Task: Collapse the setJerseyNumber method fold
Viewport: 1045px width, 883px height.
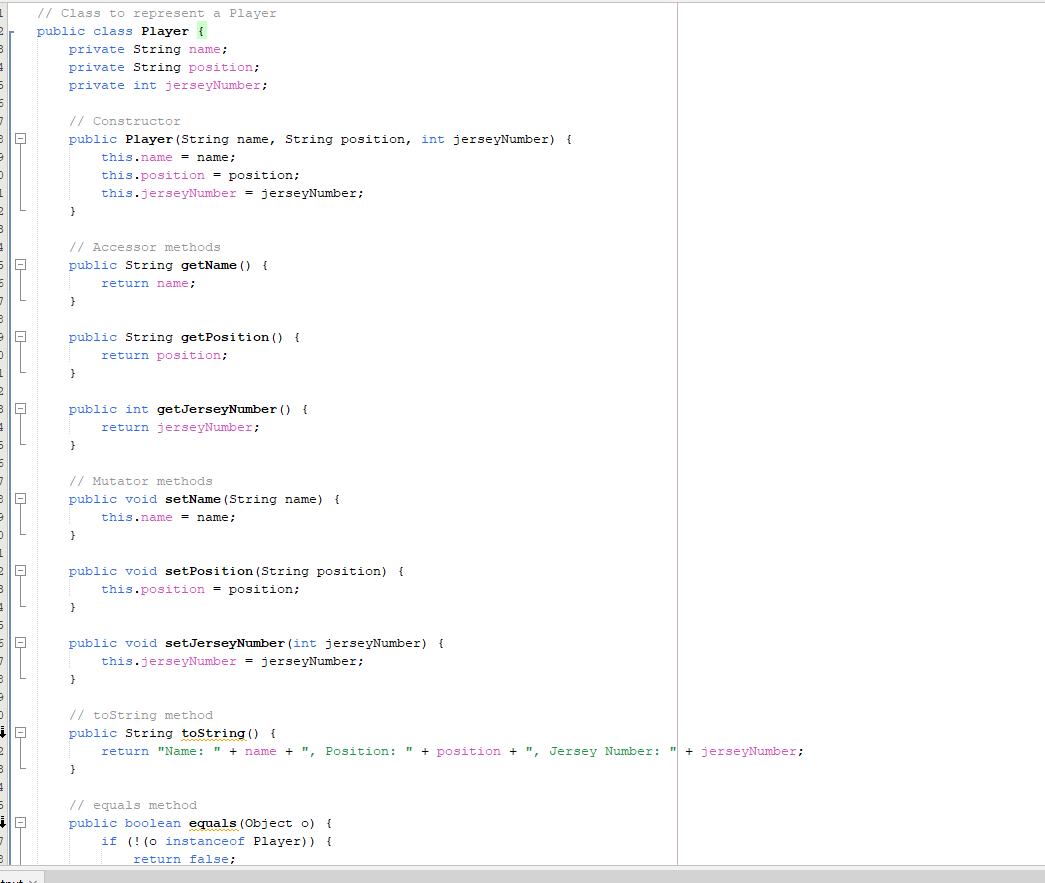Action: pos(20,643)
